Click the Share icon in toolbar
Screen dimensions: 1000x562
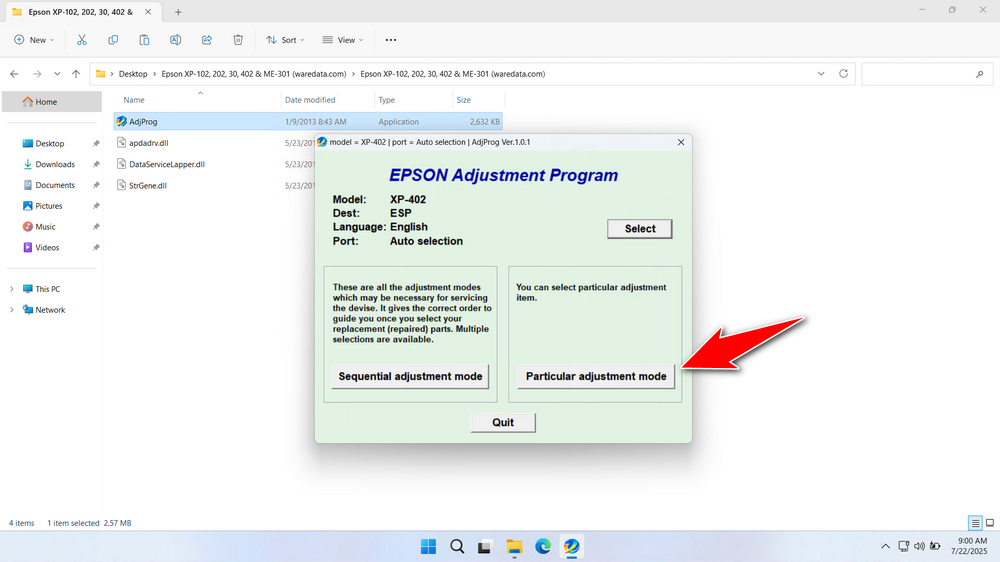pyautogui.click(x=207, y=40)
